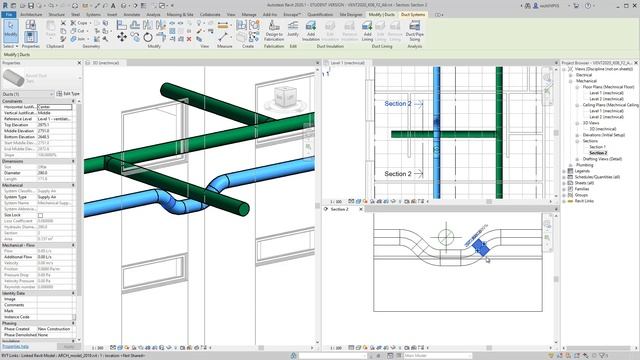Expand the Plumbing node in Project Browser
640x360 pixels.
pos(571,165)
